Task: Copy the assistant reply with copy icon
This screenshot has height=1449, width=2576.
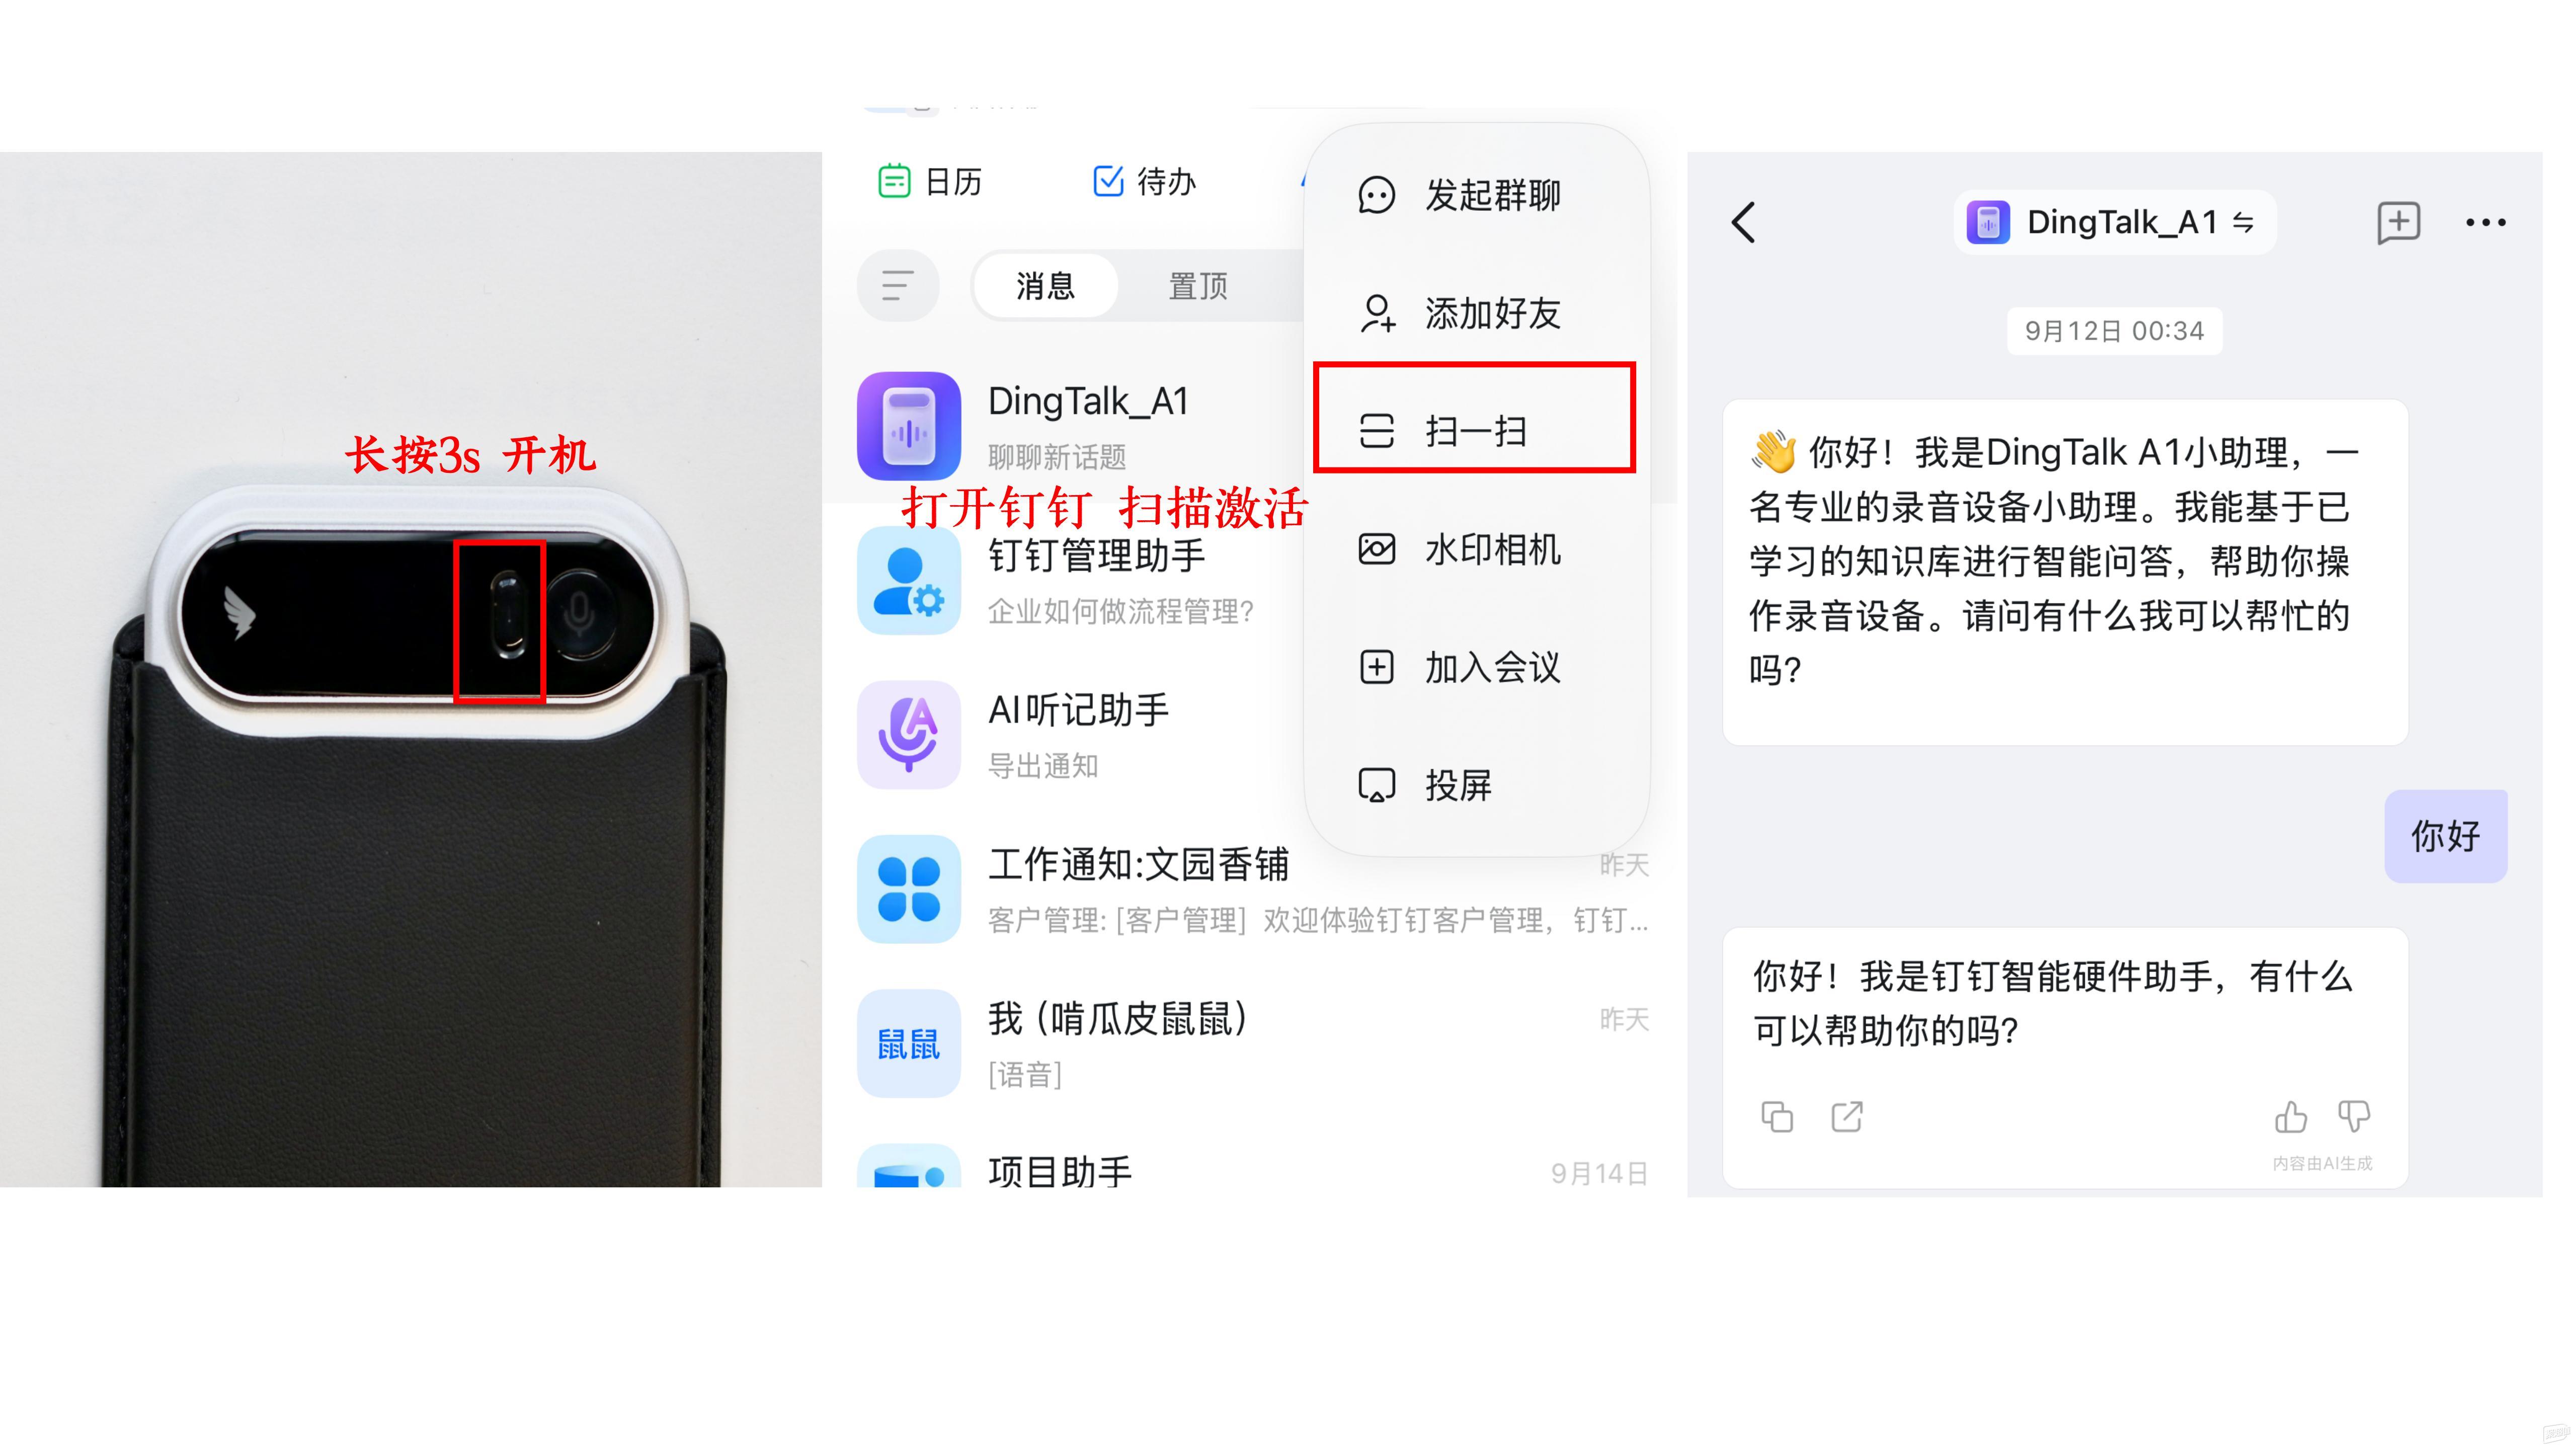Action: click(x=1777, y=1116)
